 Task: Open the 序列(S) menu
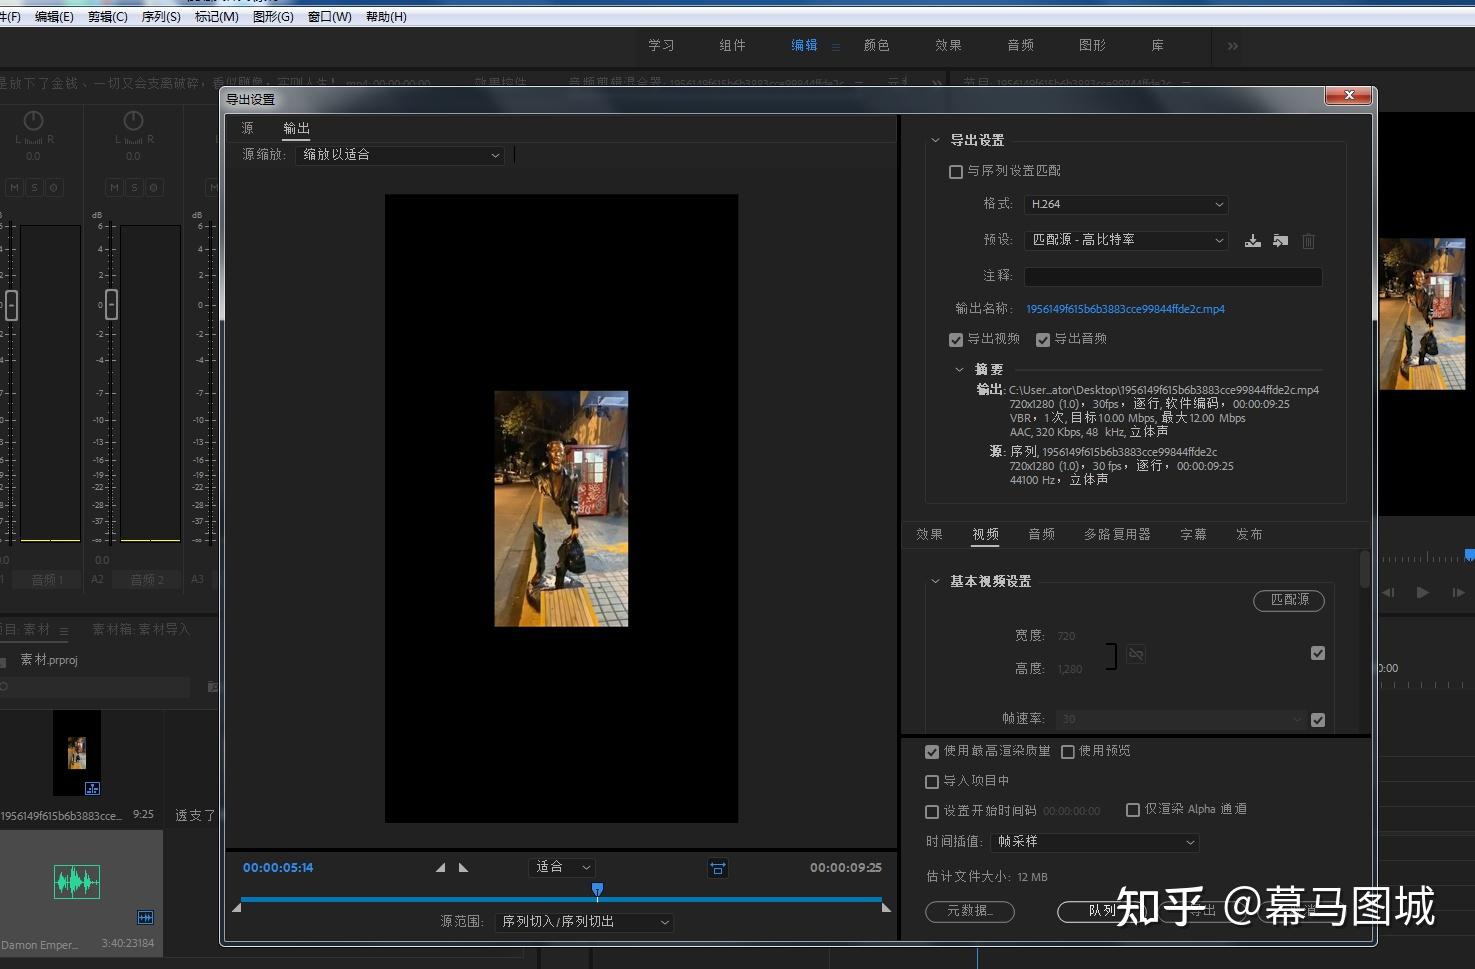pyautogui.click(x=161, y=17)
